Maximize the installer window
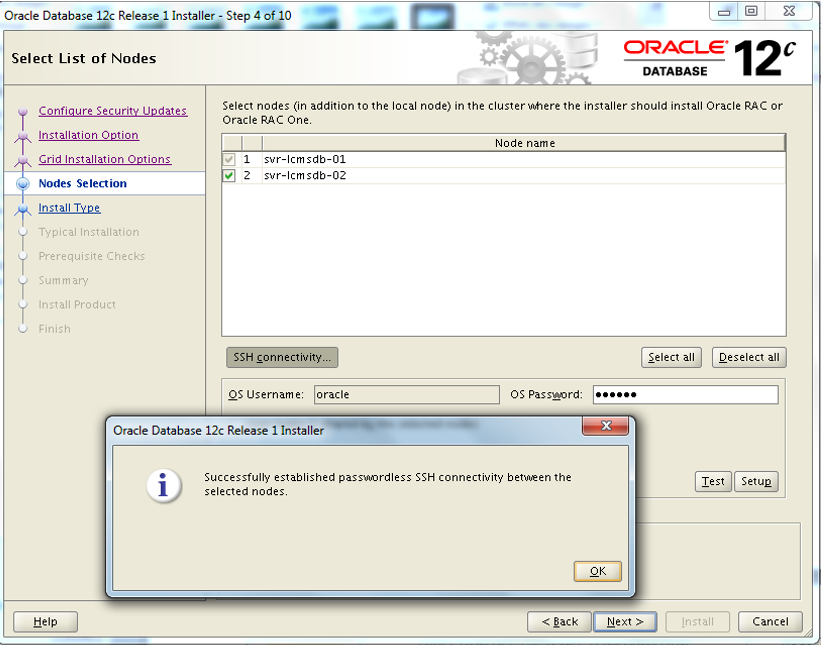Screen dimensions: 821x645 point(751,11)
